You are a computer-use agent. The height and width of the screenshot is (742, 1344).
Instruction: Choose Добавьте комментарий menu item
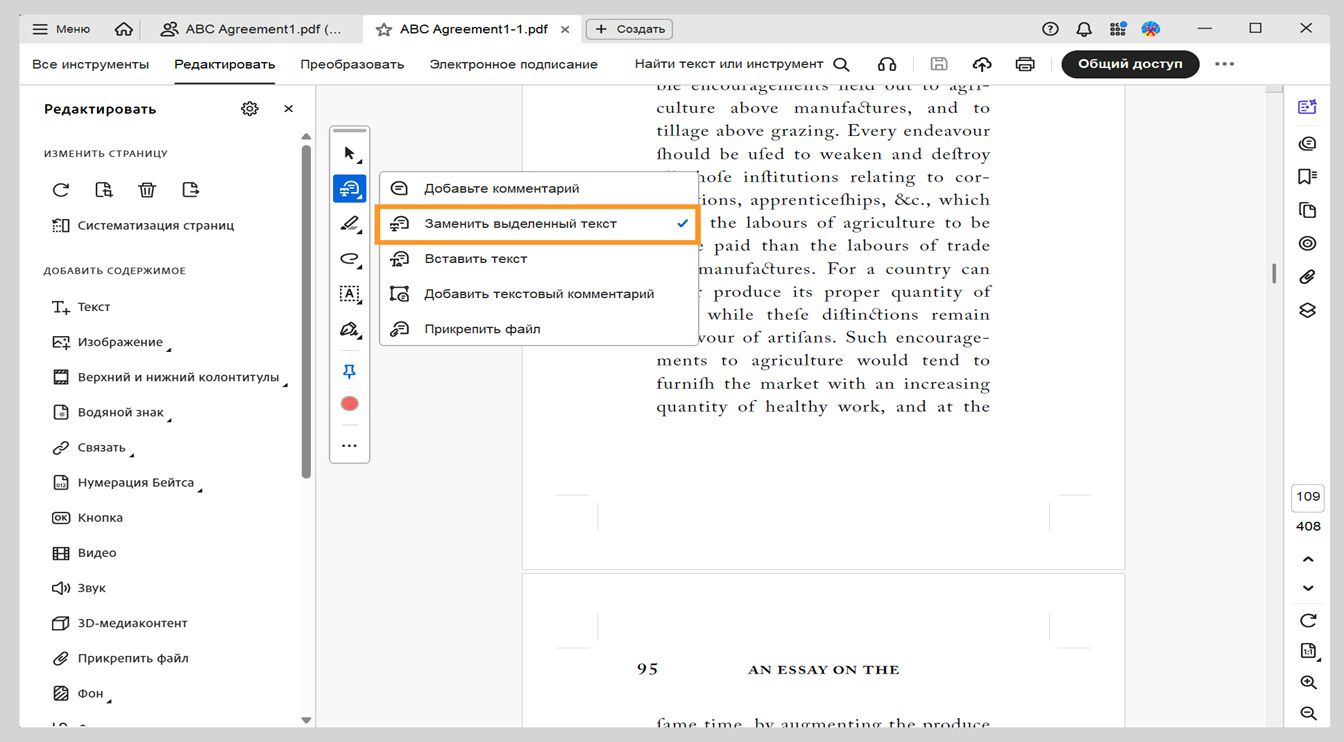pos(538,188)
